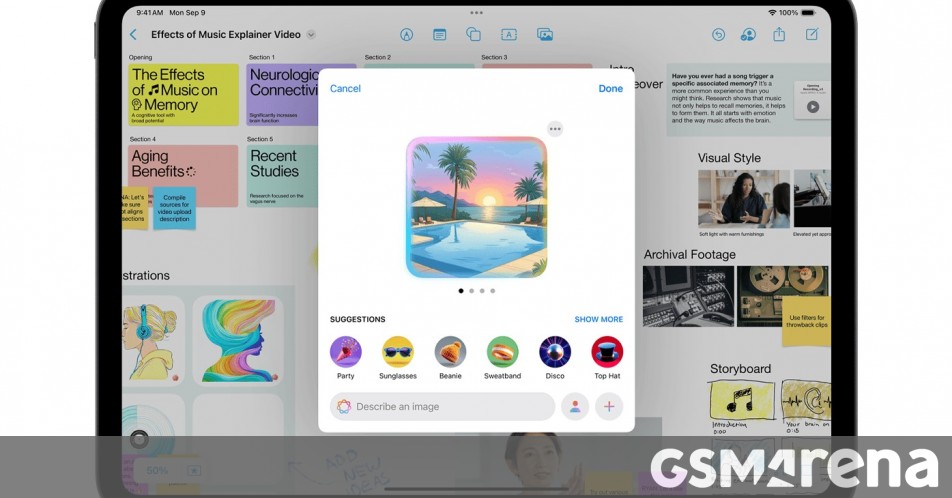The width and height of the screenshot is (952, 498).
Task: Choose the Top Hat suggestion
Action: click(607, 352)
